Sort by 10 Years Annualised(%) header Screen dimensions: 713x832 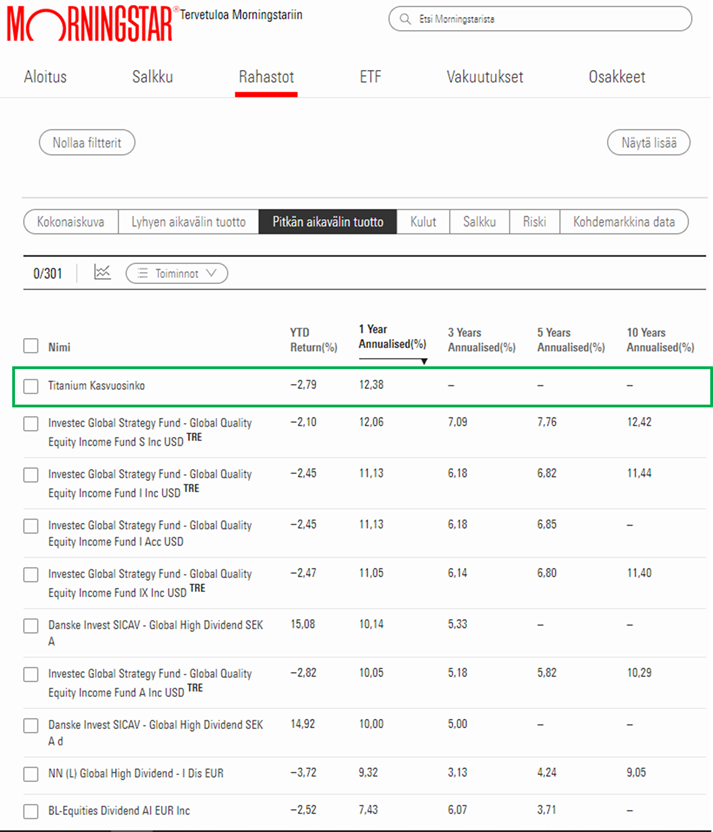pos(660,340)
